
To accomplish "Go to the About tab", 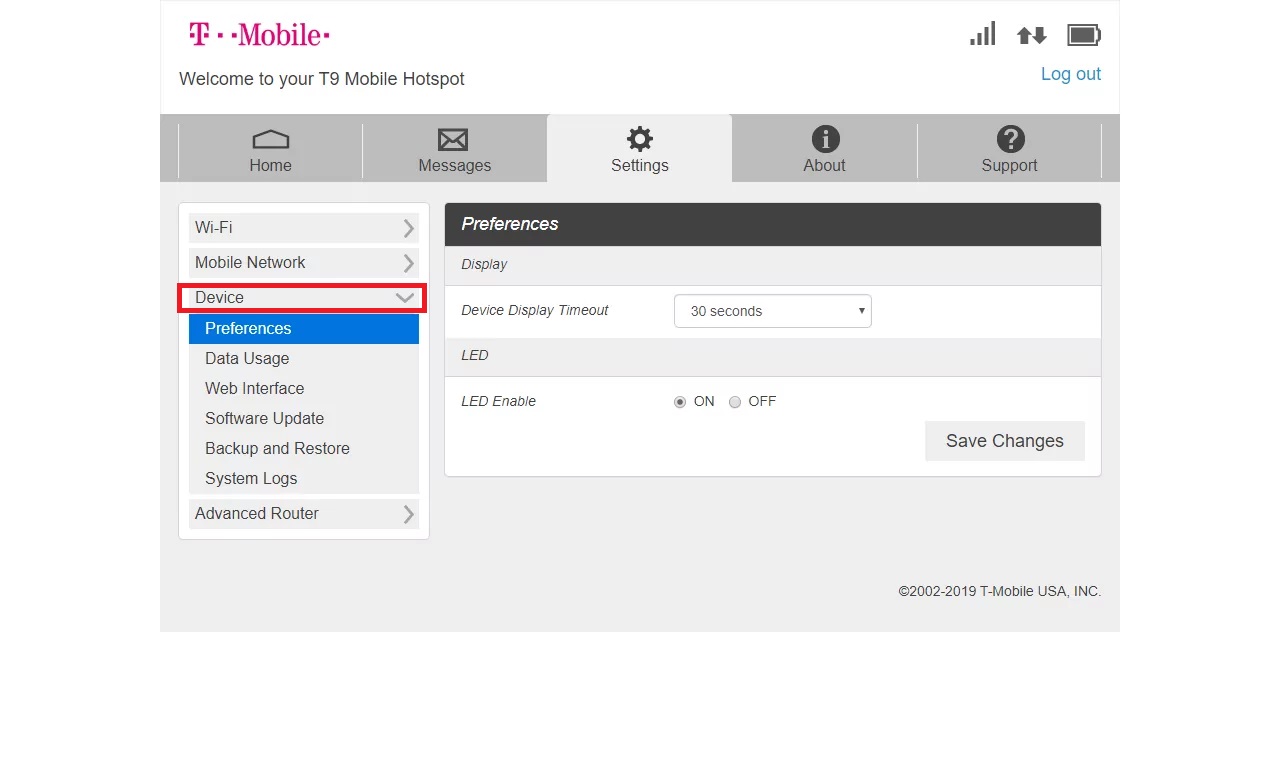I will pyautogui.click(x=825, y=149).
